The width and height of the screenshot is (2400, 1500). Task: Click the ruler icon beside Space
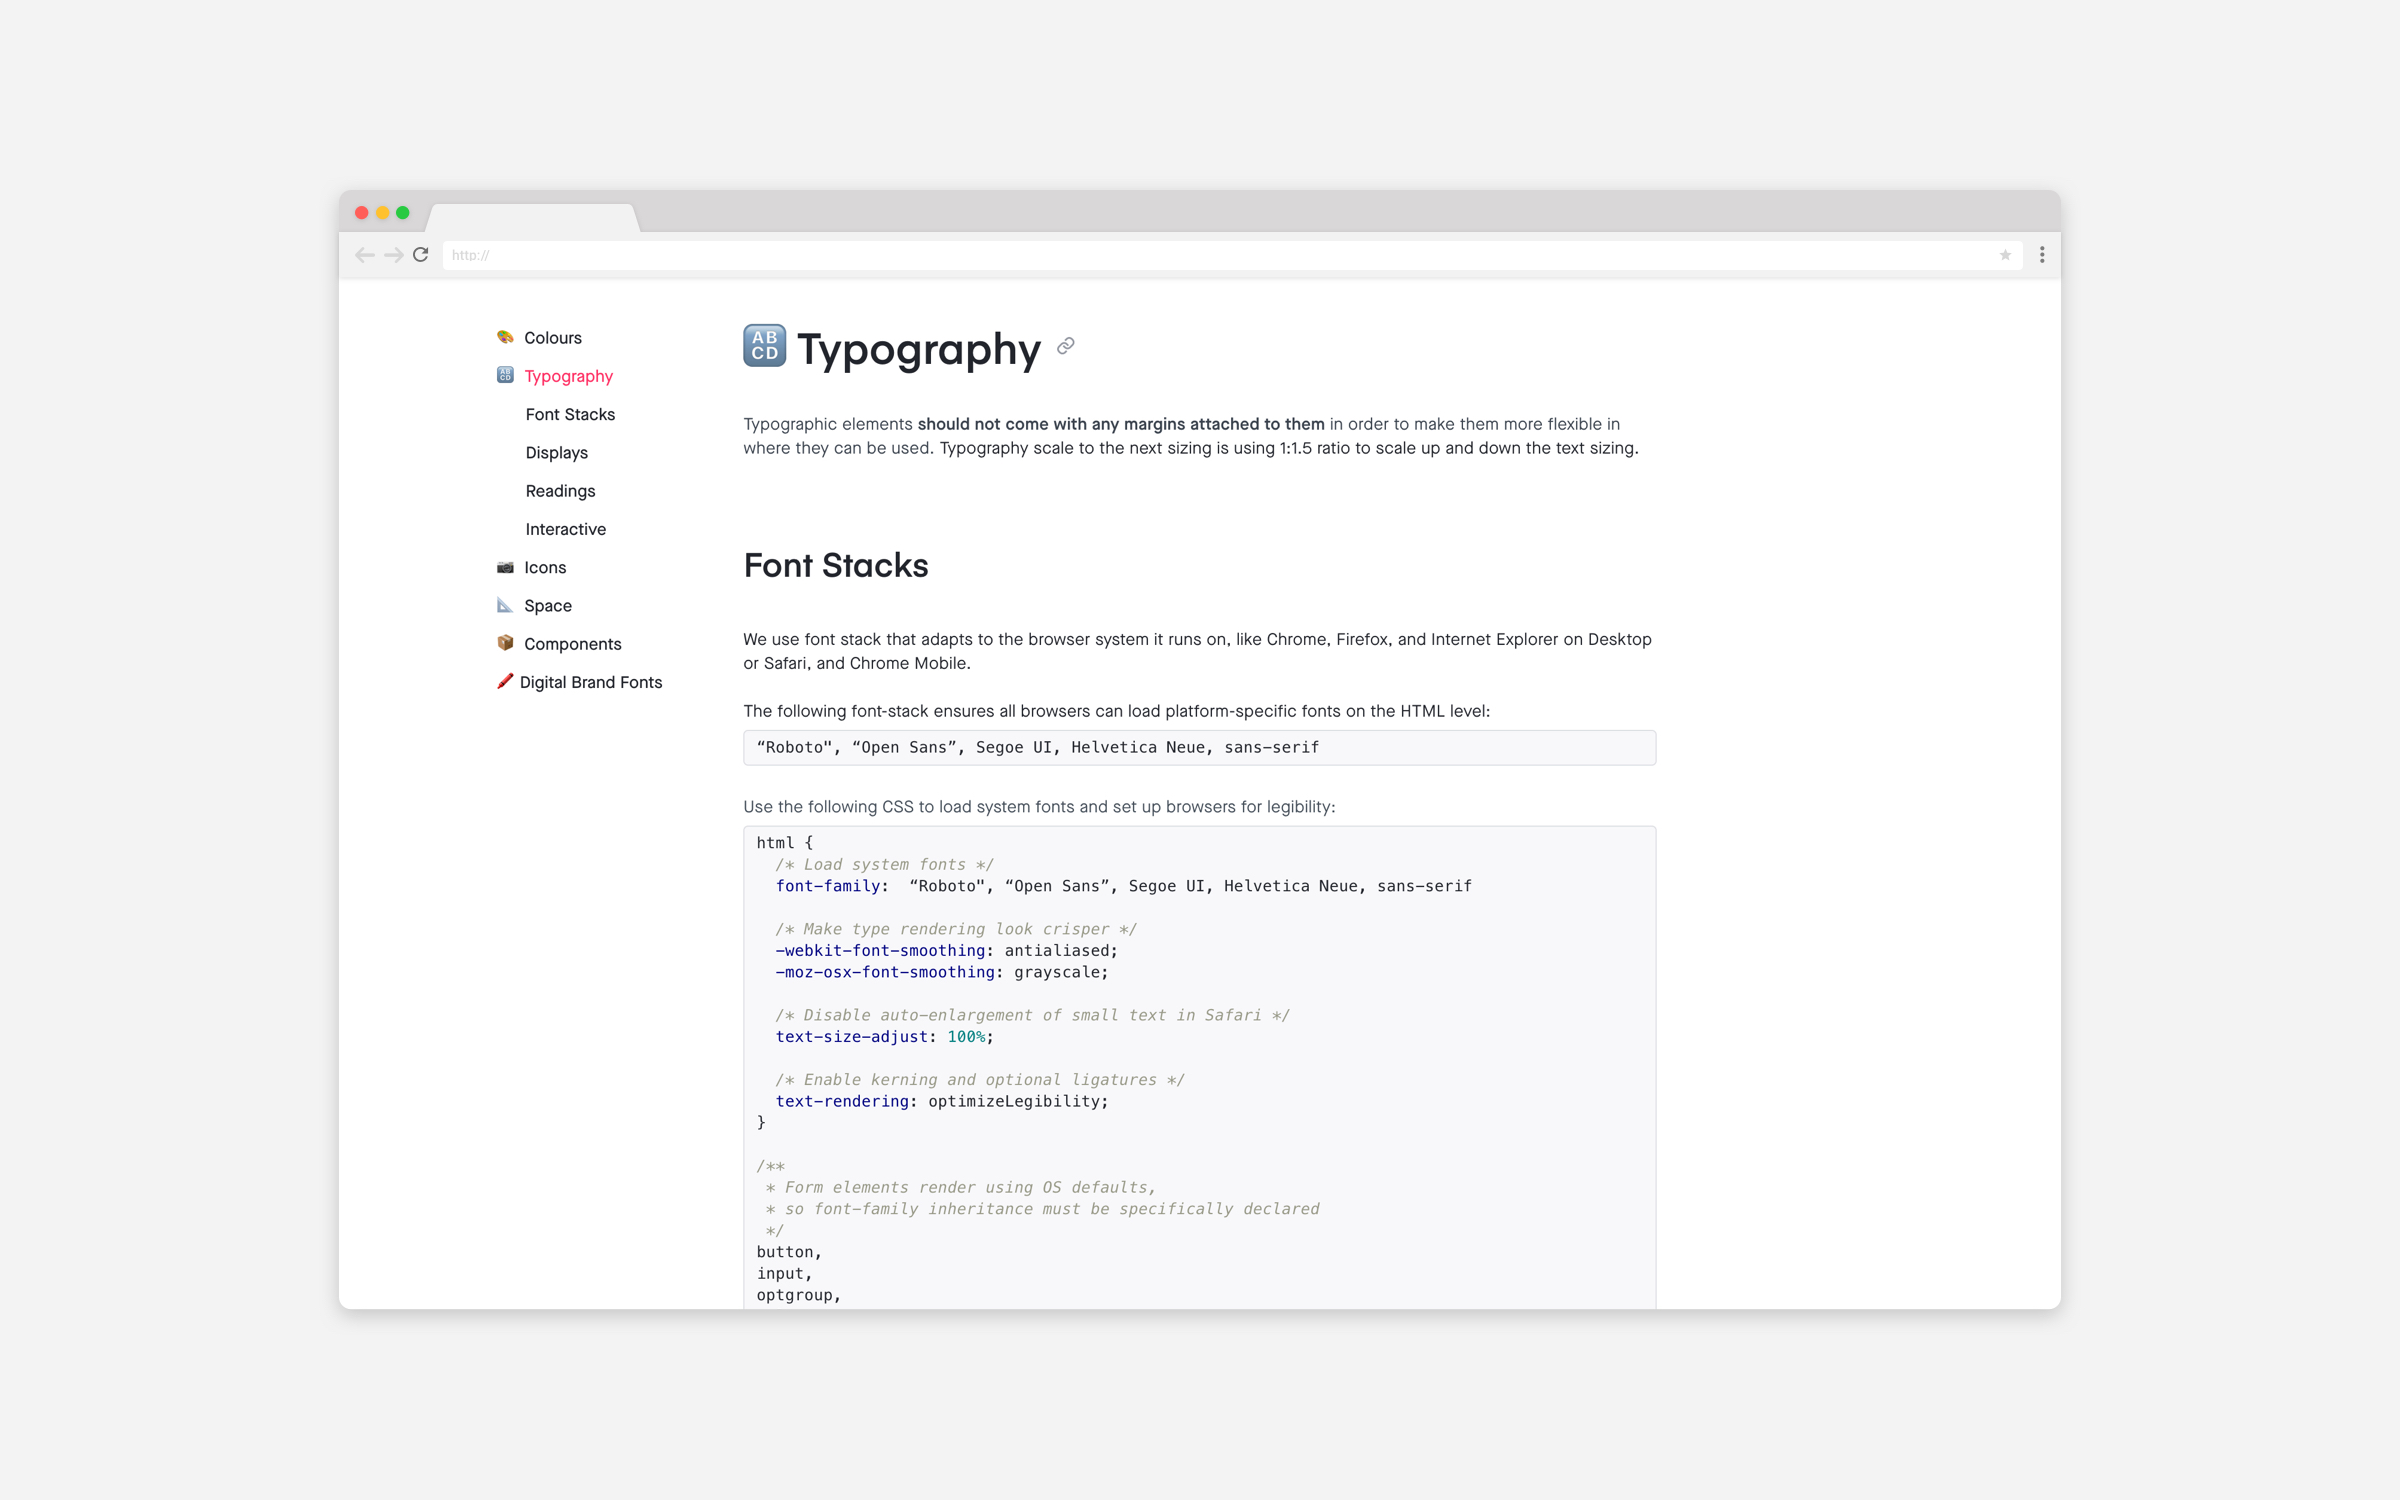[505, 605]
